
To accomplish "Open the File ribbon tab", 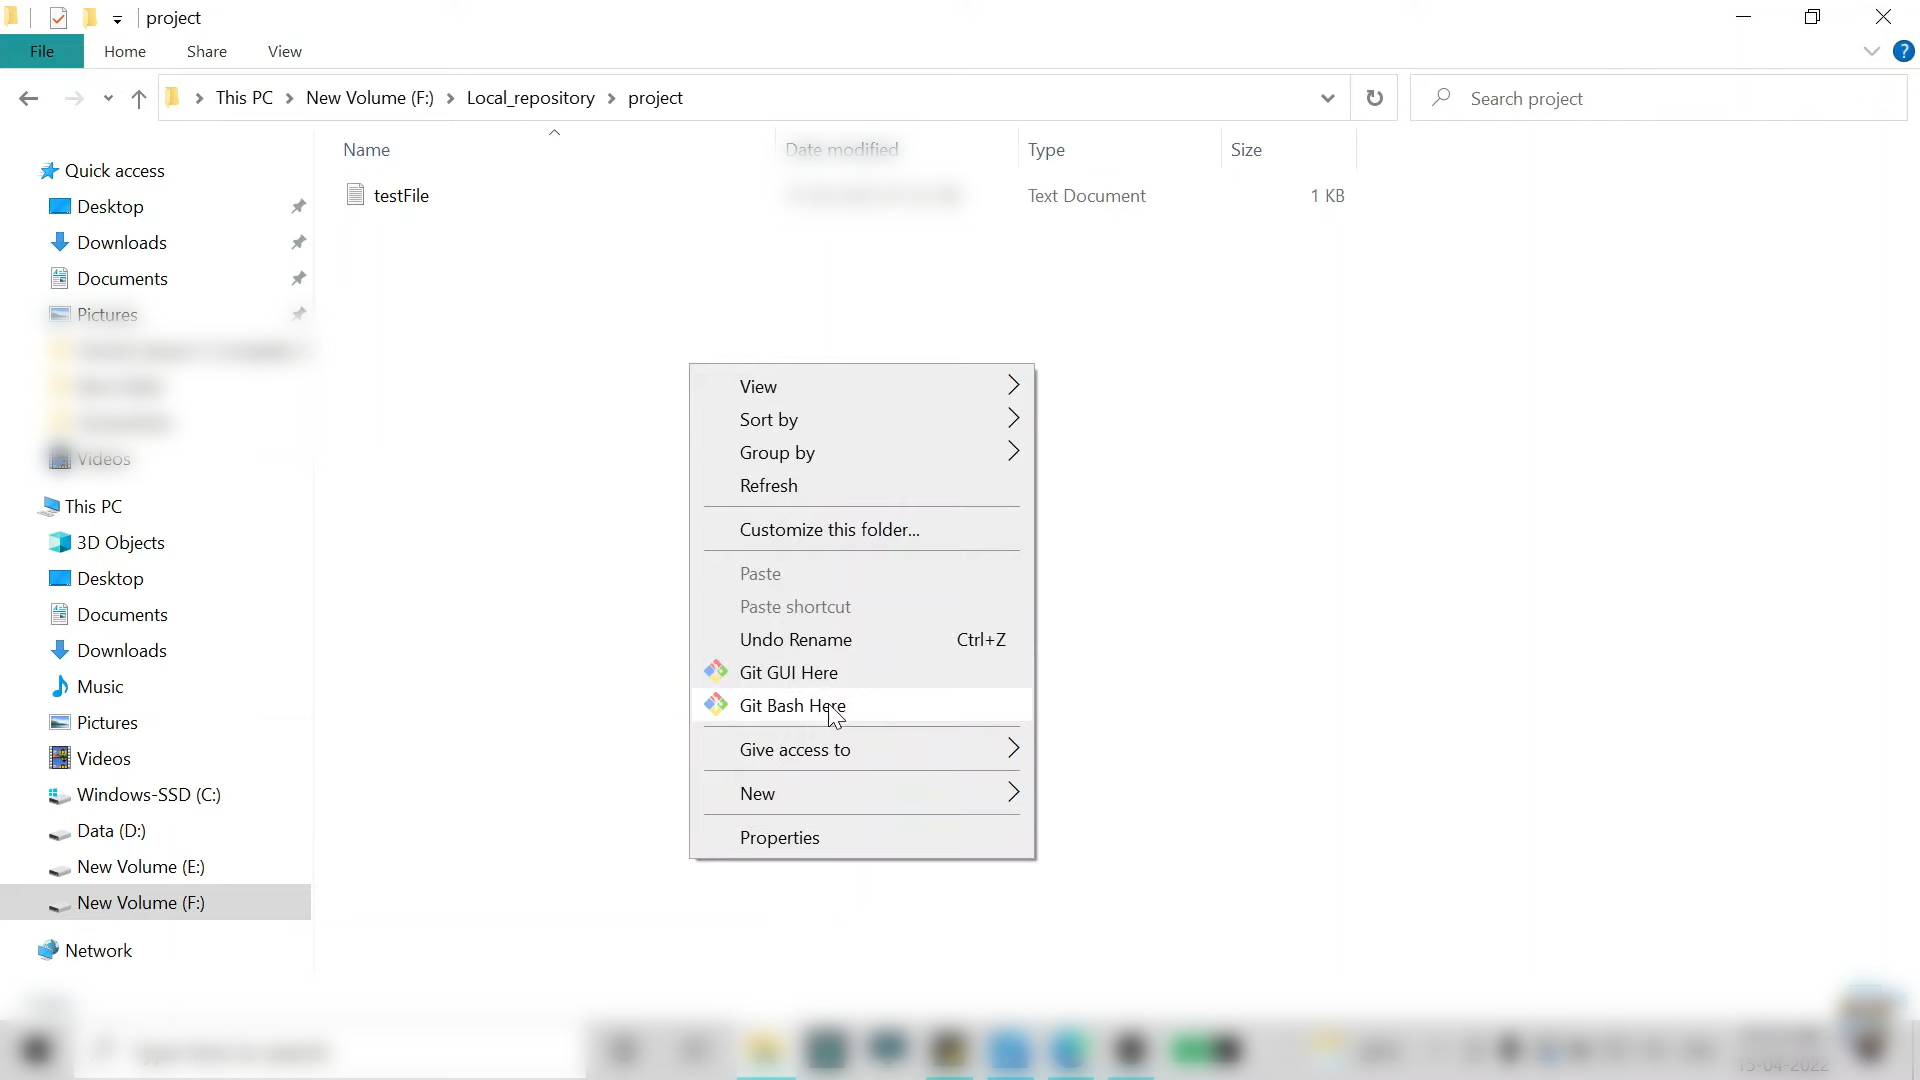I will pos(42,51).
